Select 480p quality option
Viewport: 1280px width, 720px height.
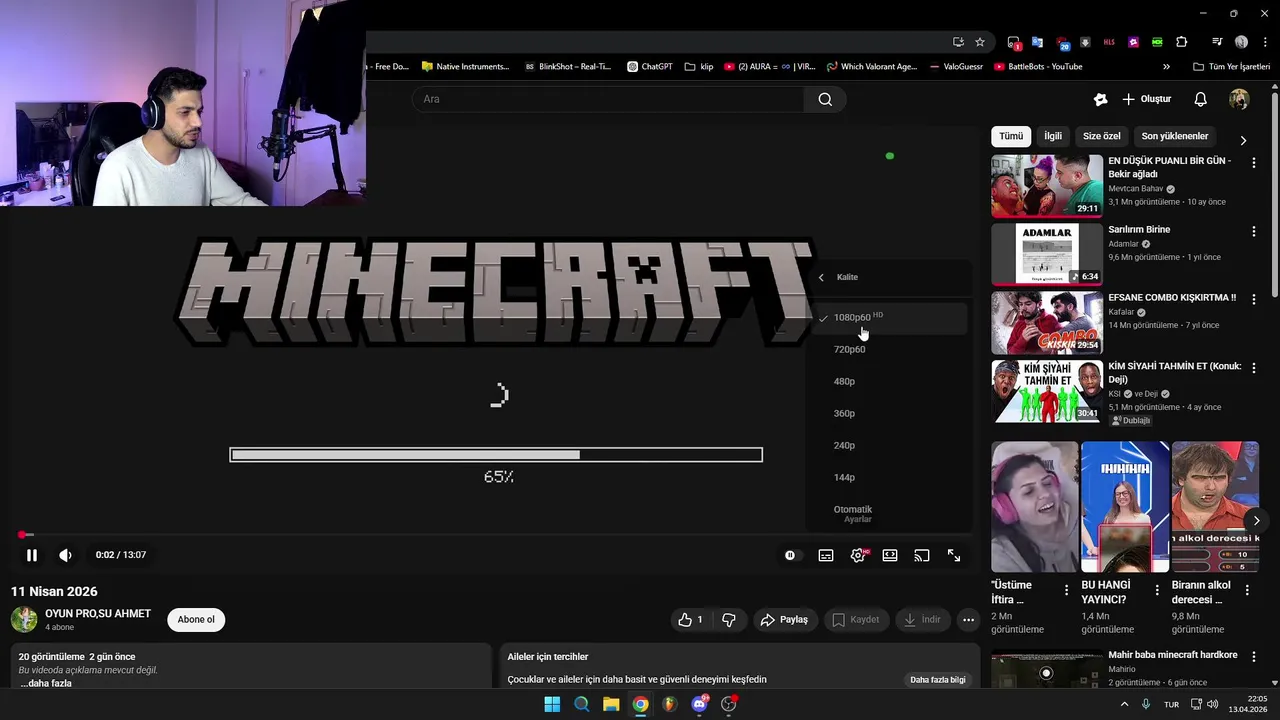(x=890, y=382)
